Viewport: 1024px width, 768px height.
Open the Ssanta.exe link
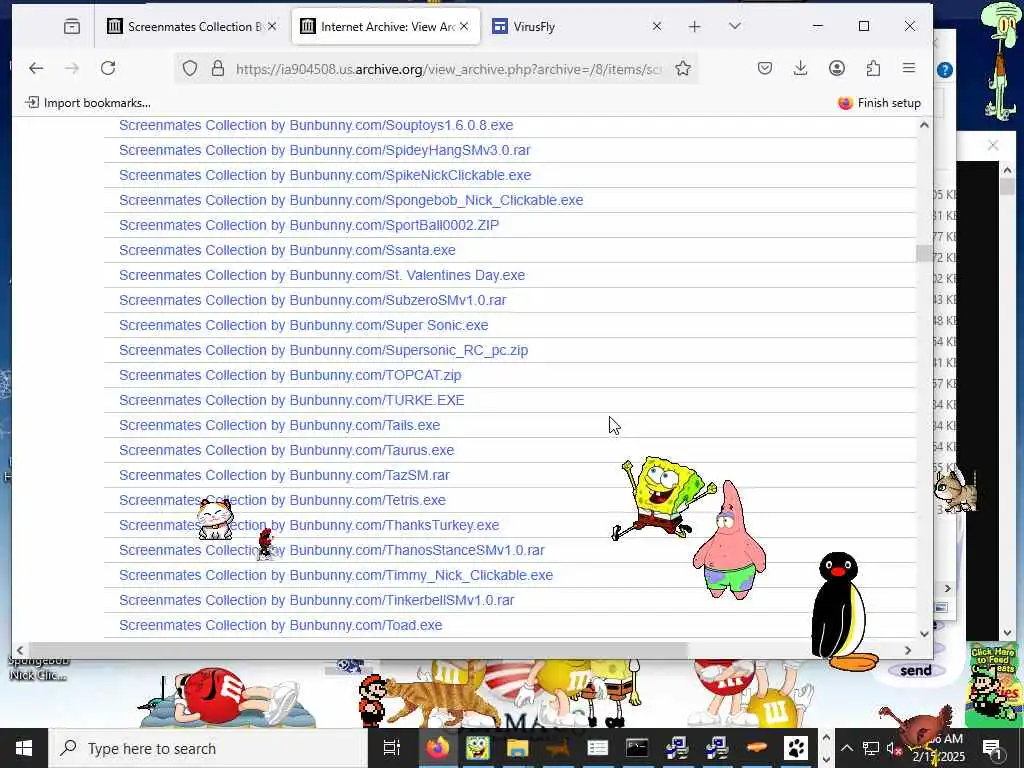pyautogui.click(x=287, y=250)
